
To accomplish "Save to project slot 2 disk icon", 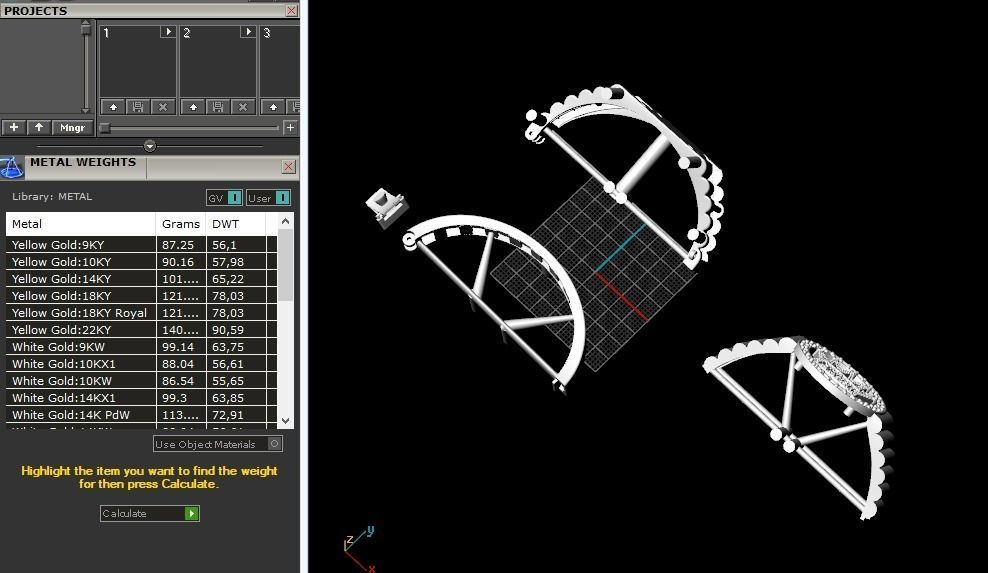I will tap(218, 107).
